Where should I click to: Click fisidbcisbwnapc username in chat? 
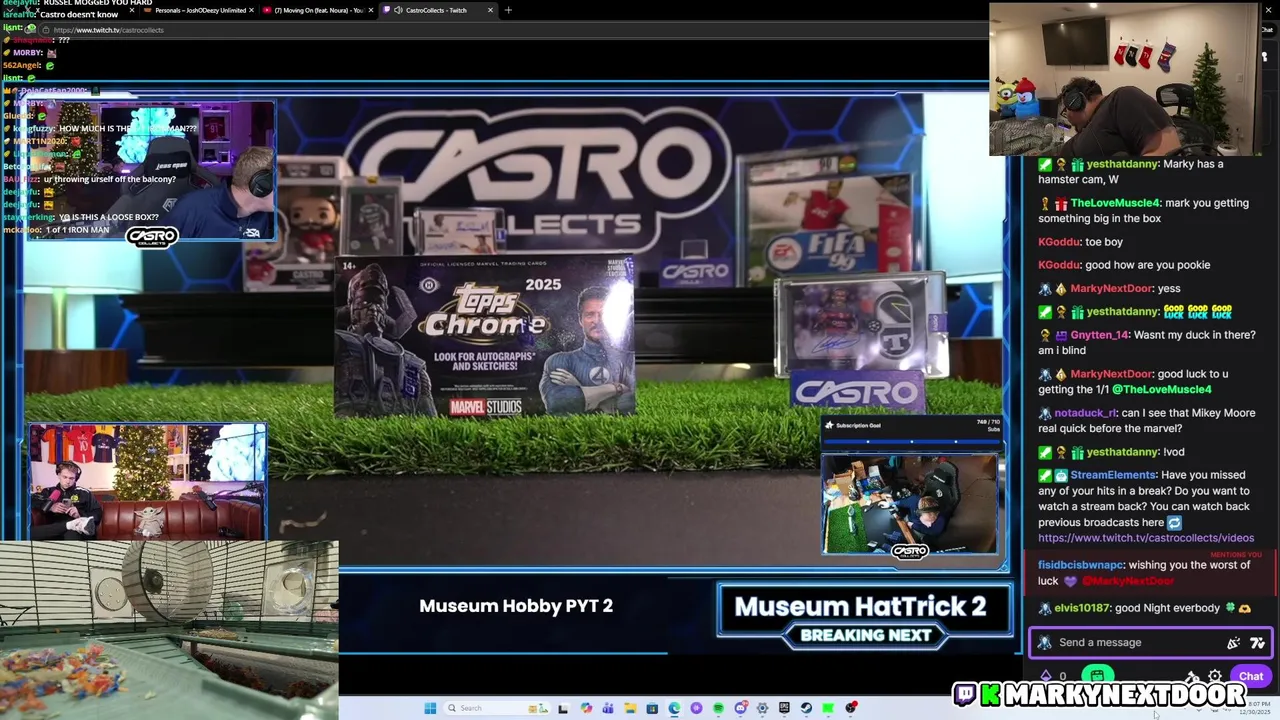[1081, 565]
